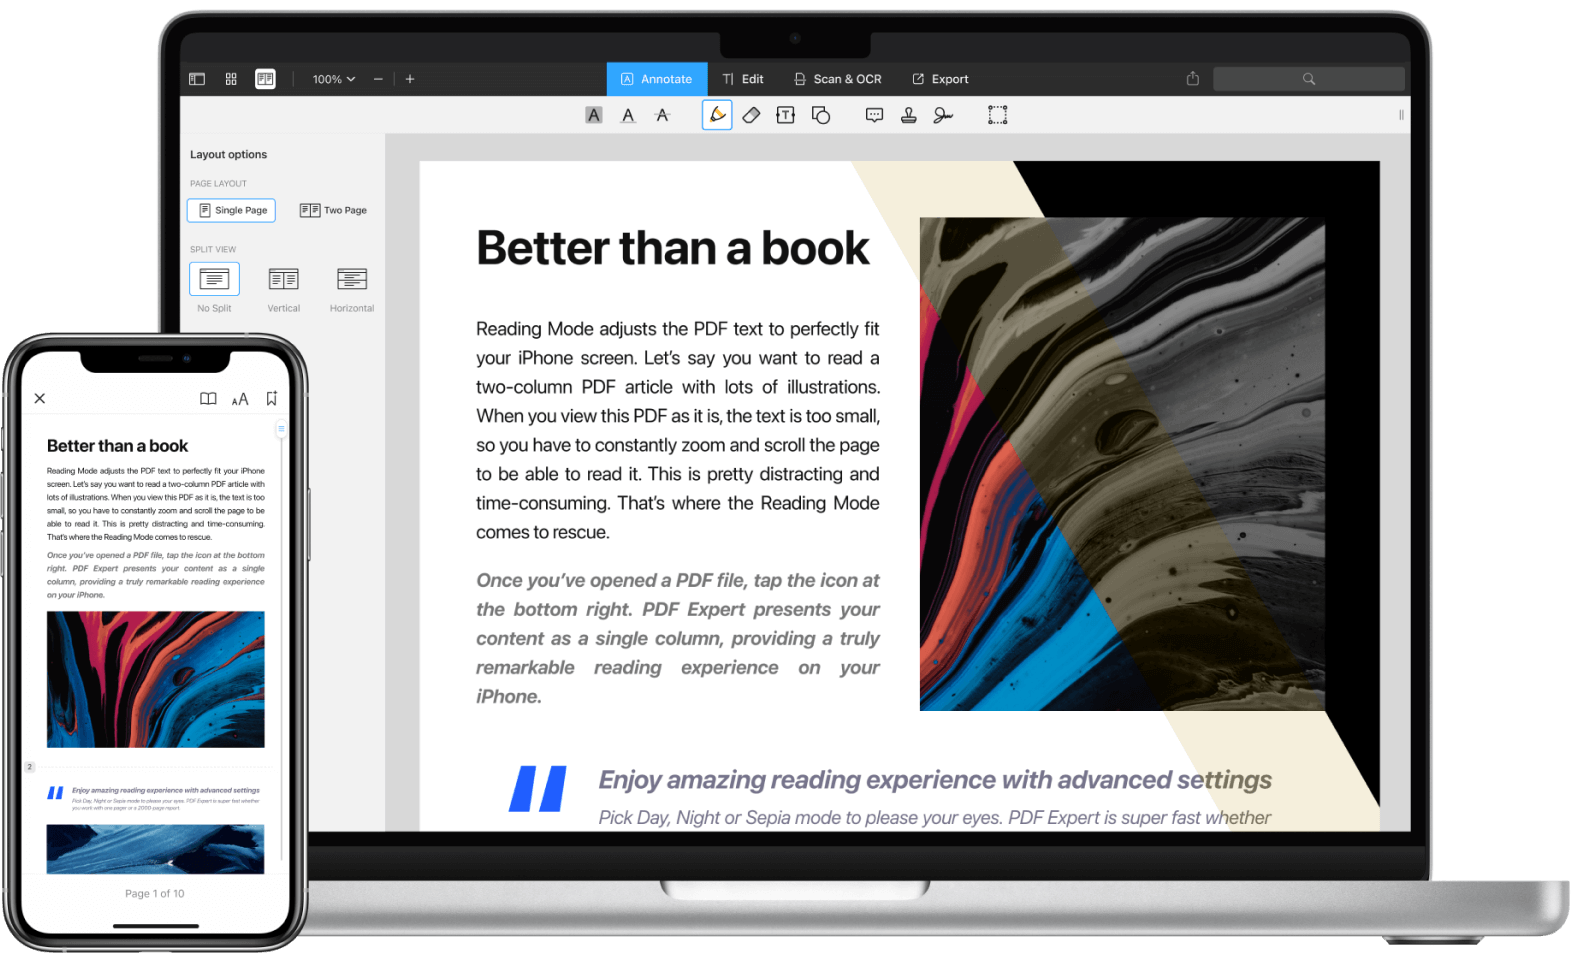Select the stamp tool
Screen dimensions: 1590x960
click(908, 115)
